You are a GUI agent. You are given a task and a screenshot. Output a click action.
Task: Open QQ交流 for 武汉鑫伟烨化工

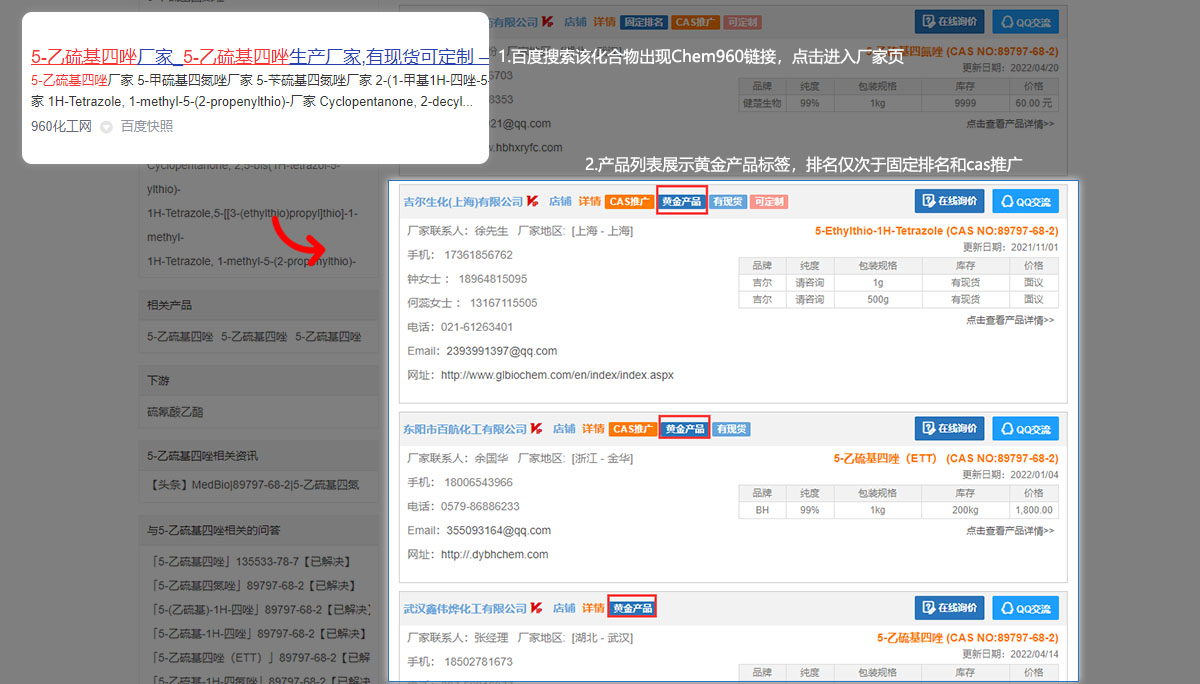(x=1025, y=608)
